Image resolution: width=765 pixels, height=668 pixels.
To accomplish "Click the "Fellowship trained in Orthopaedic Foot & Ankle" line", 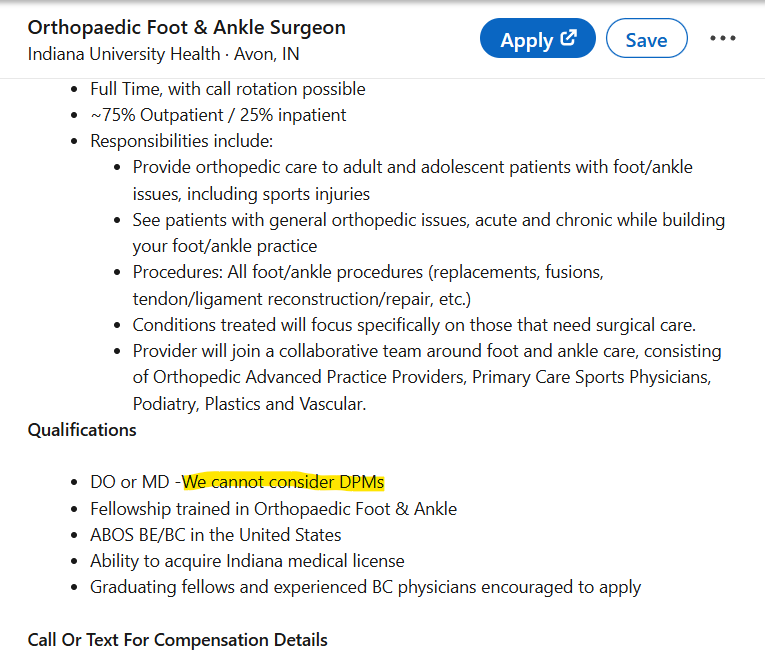I will tap(273, 509).
